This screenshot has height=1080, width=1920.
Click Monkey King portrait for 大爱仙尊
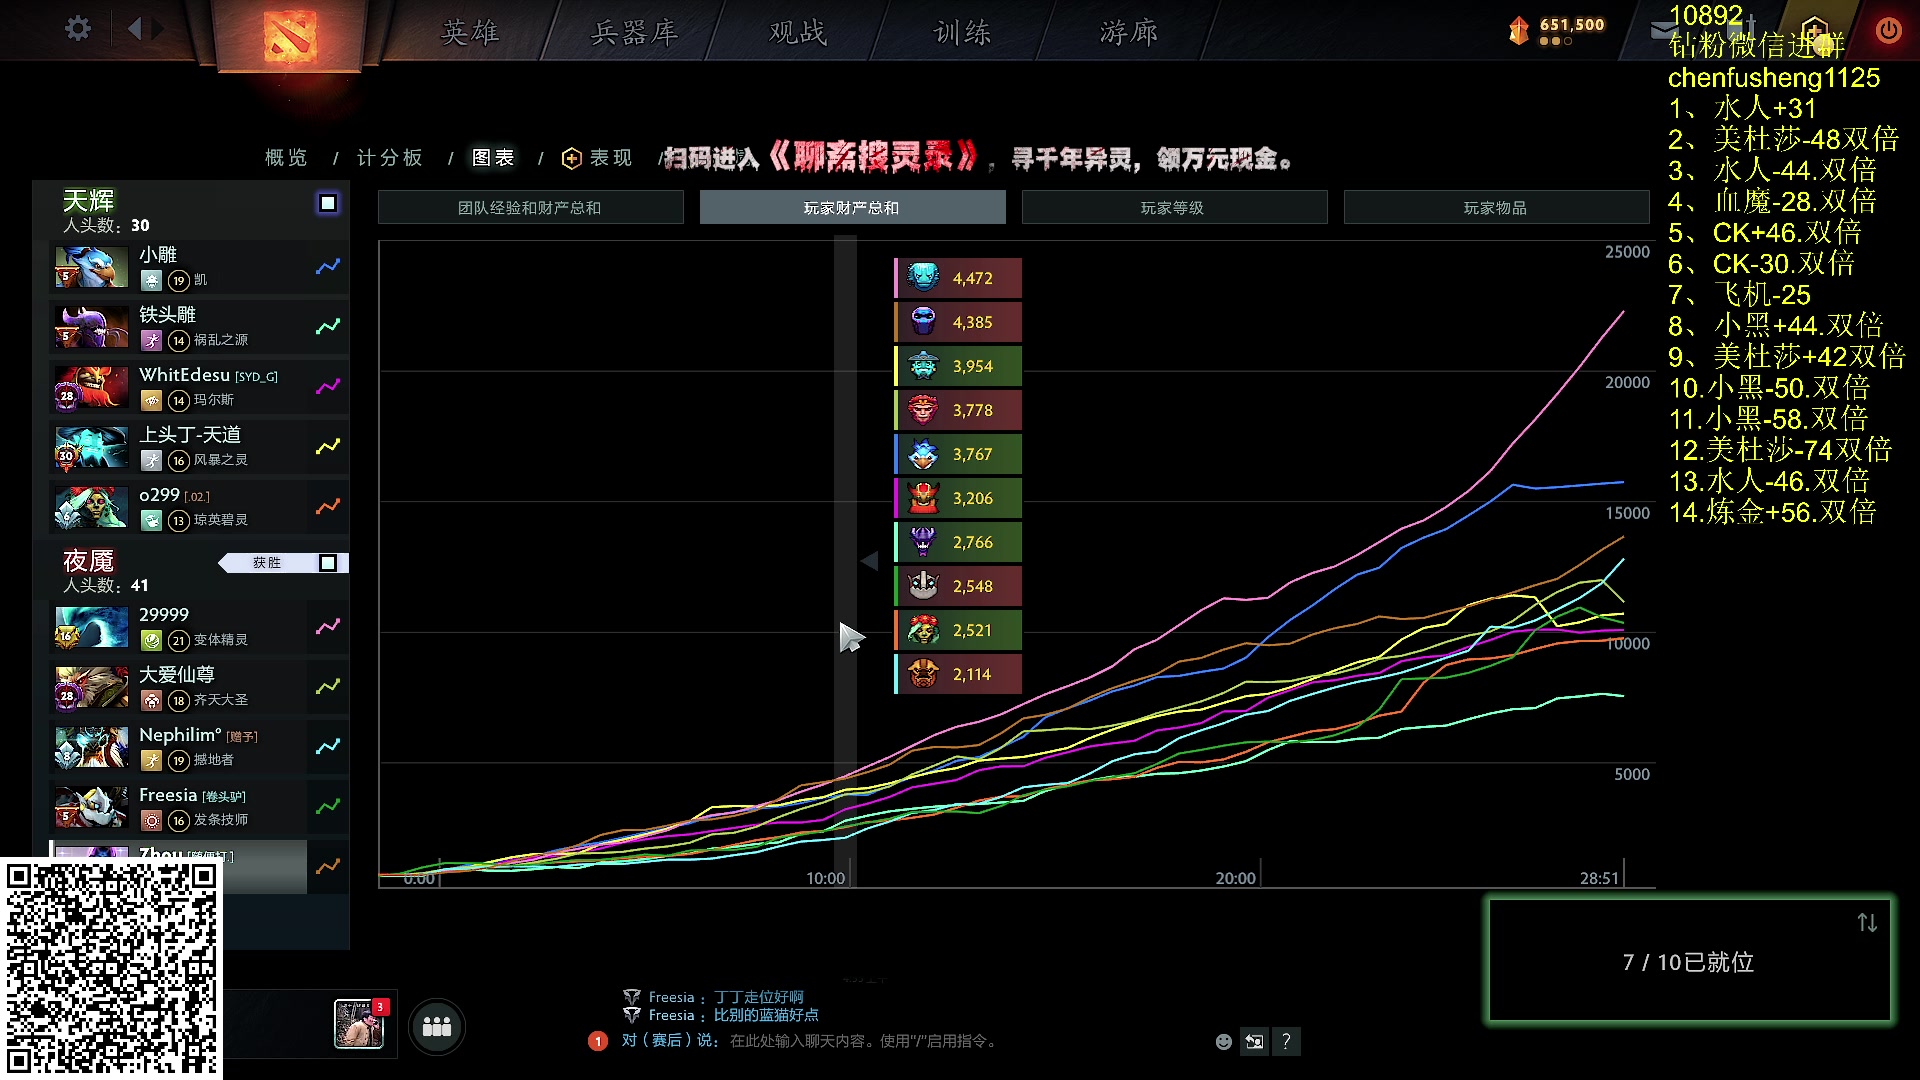[x=91, y=687]
